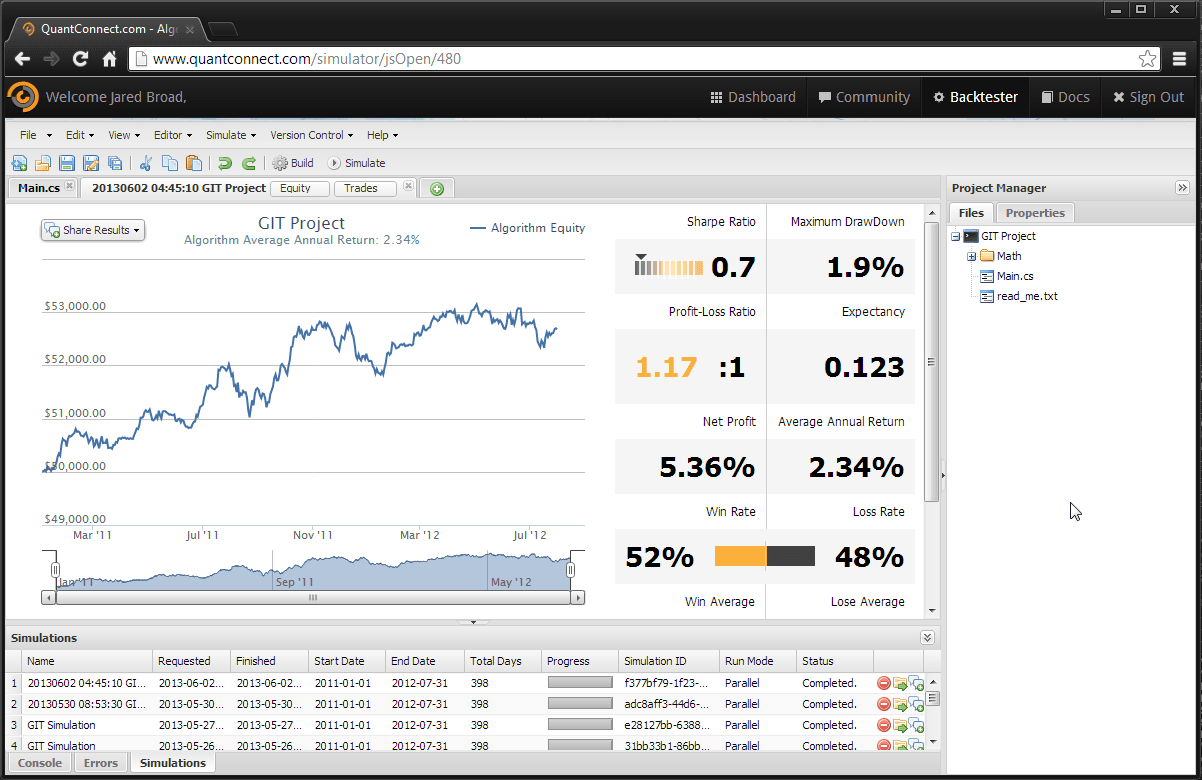Click the Build button
This screenshot has width=1202, height=780.
pos(293,163)
